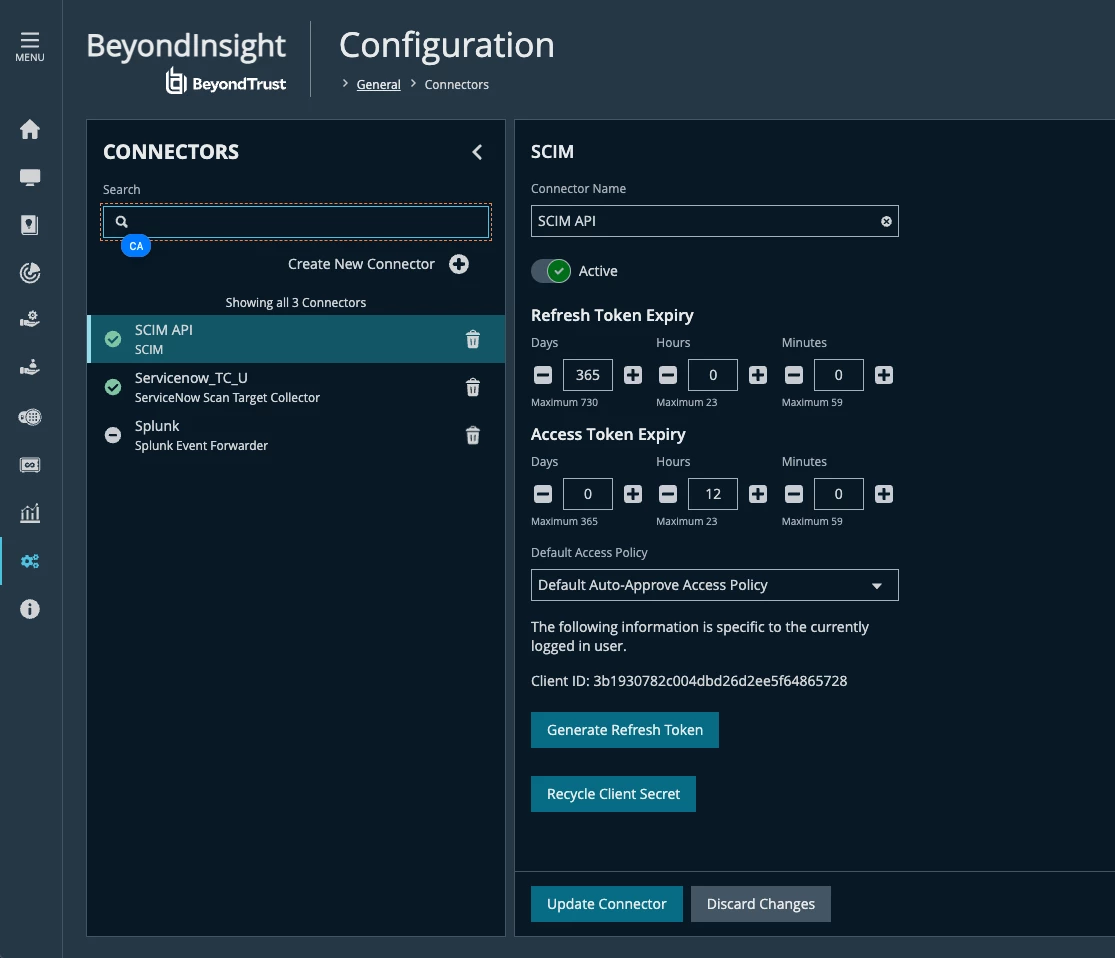Open the person-in-hand sidebar icon

pos(30,368)
